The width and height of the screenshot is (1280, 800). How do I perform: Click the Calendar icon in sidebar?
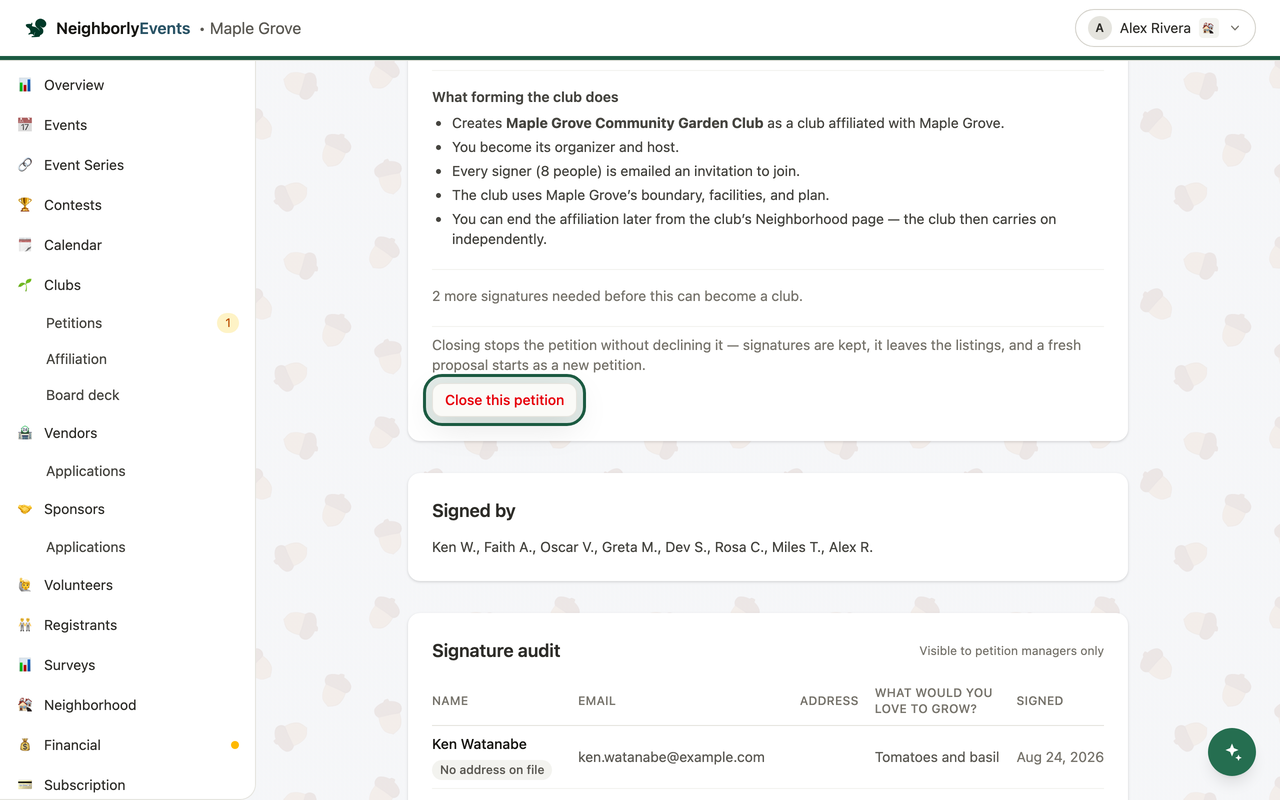click(25, 245)
